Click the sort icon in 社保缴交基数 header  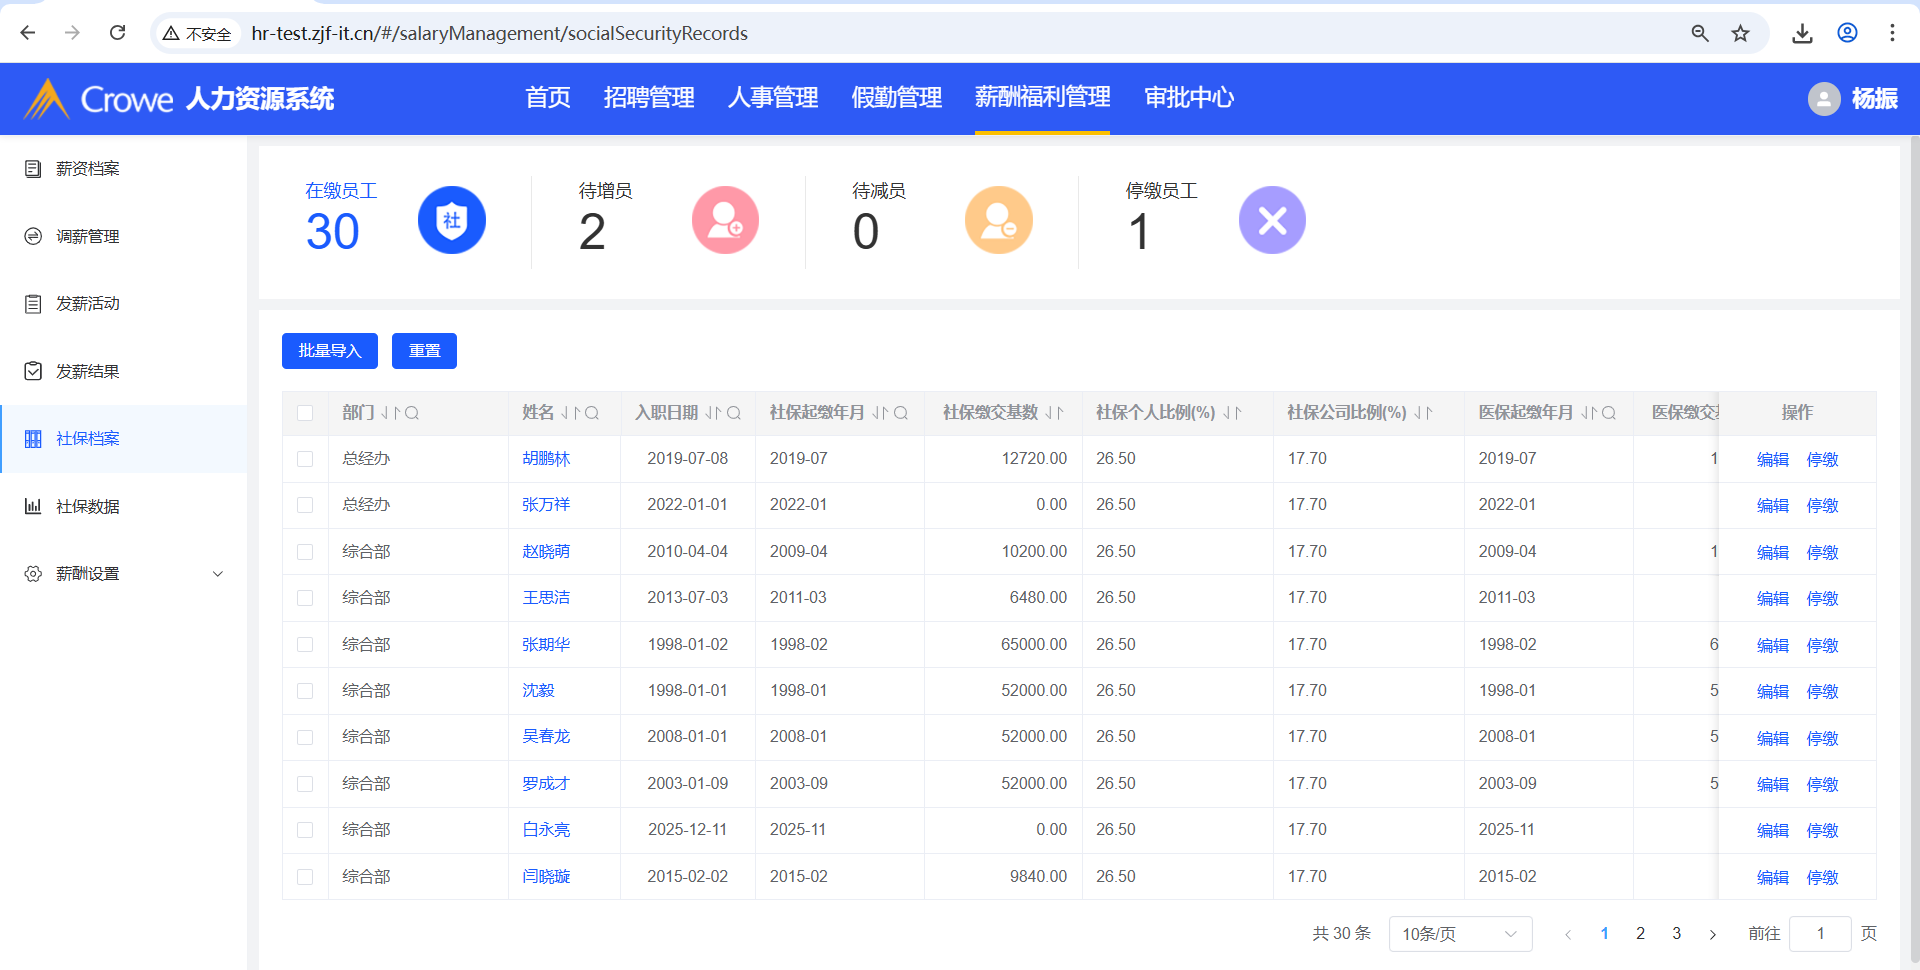[x=1054, y=413]
